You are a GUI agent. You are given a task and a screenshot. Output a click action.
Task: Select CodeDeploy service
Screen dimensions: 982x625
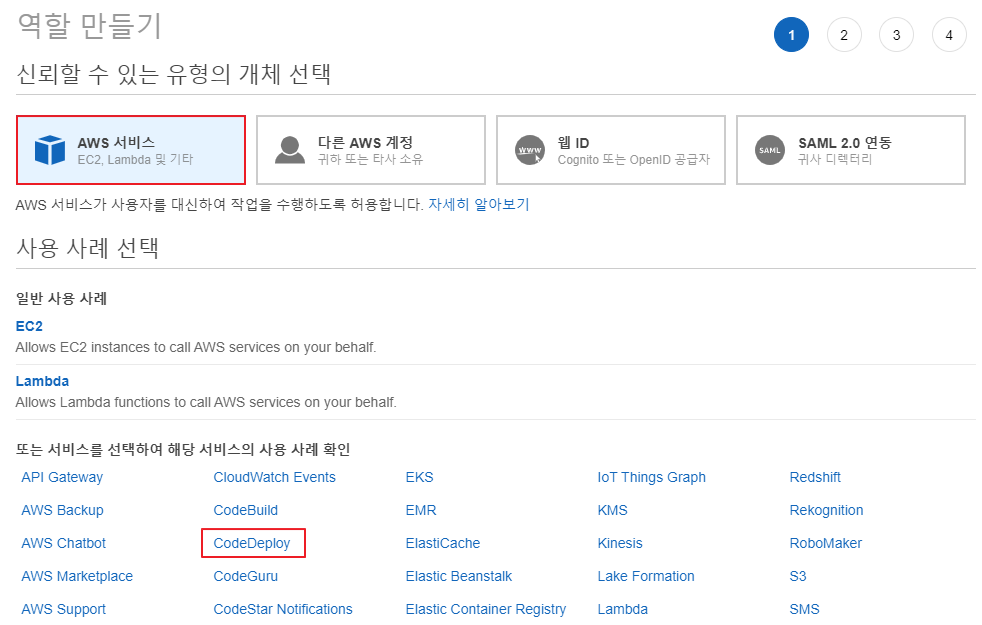(x=252, y=543)
